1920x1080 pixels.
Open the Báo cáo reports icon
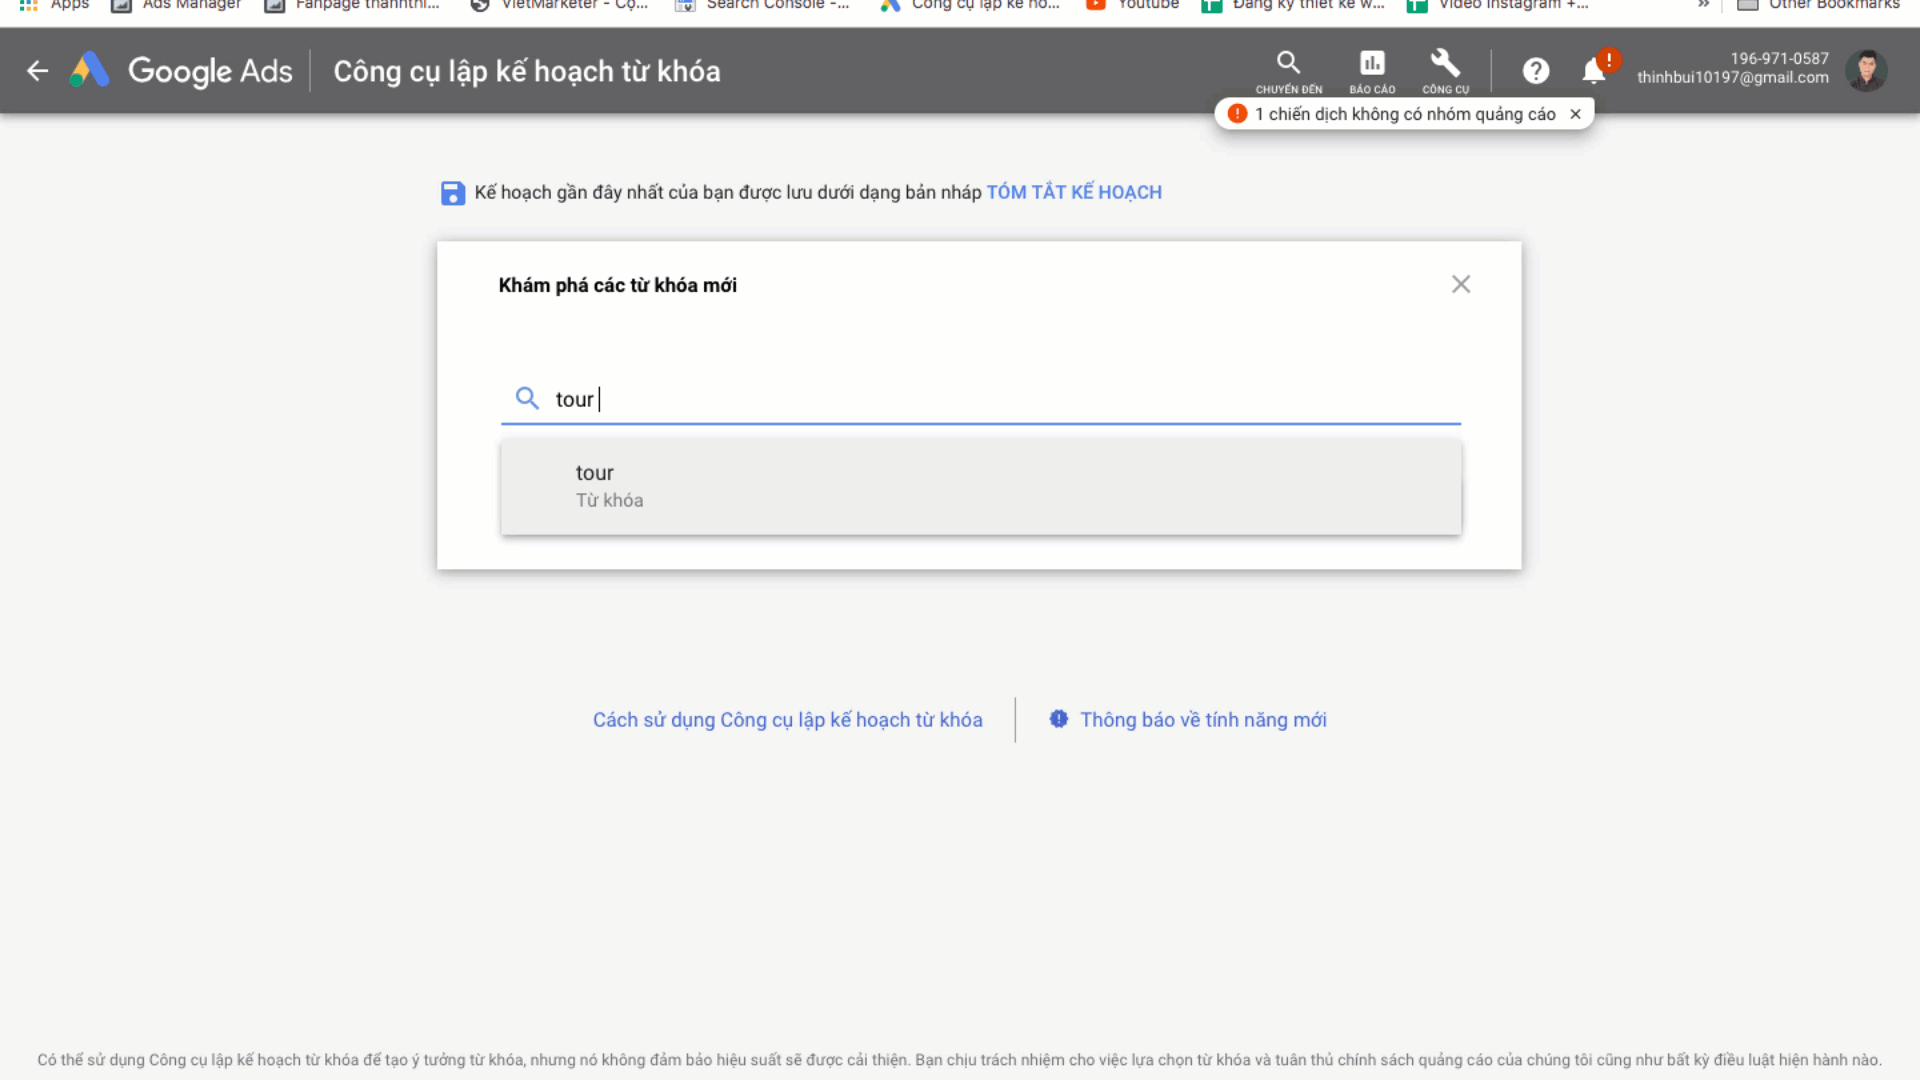click(1372, 72)
